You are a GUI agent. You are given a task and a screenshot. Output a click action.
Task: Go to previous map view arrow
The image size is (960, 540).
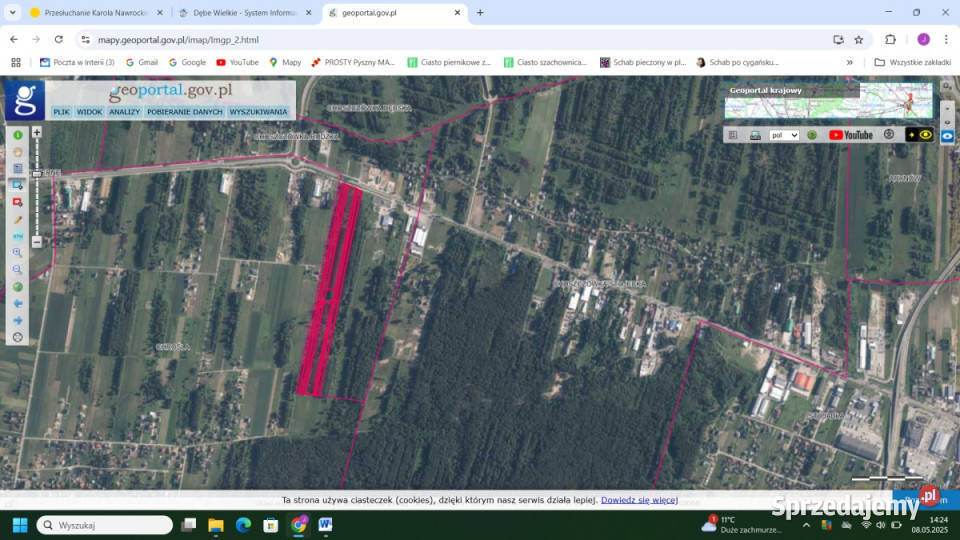[17, 304]
